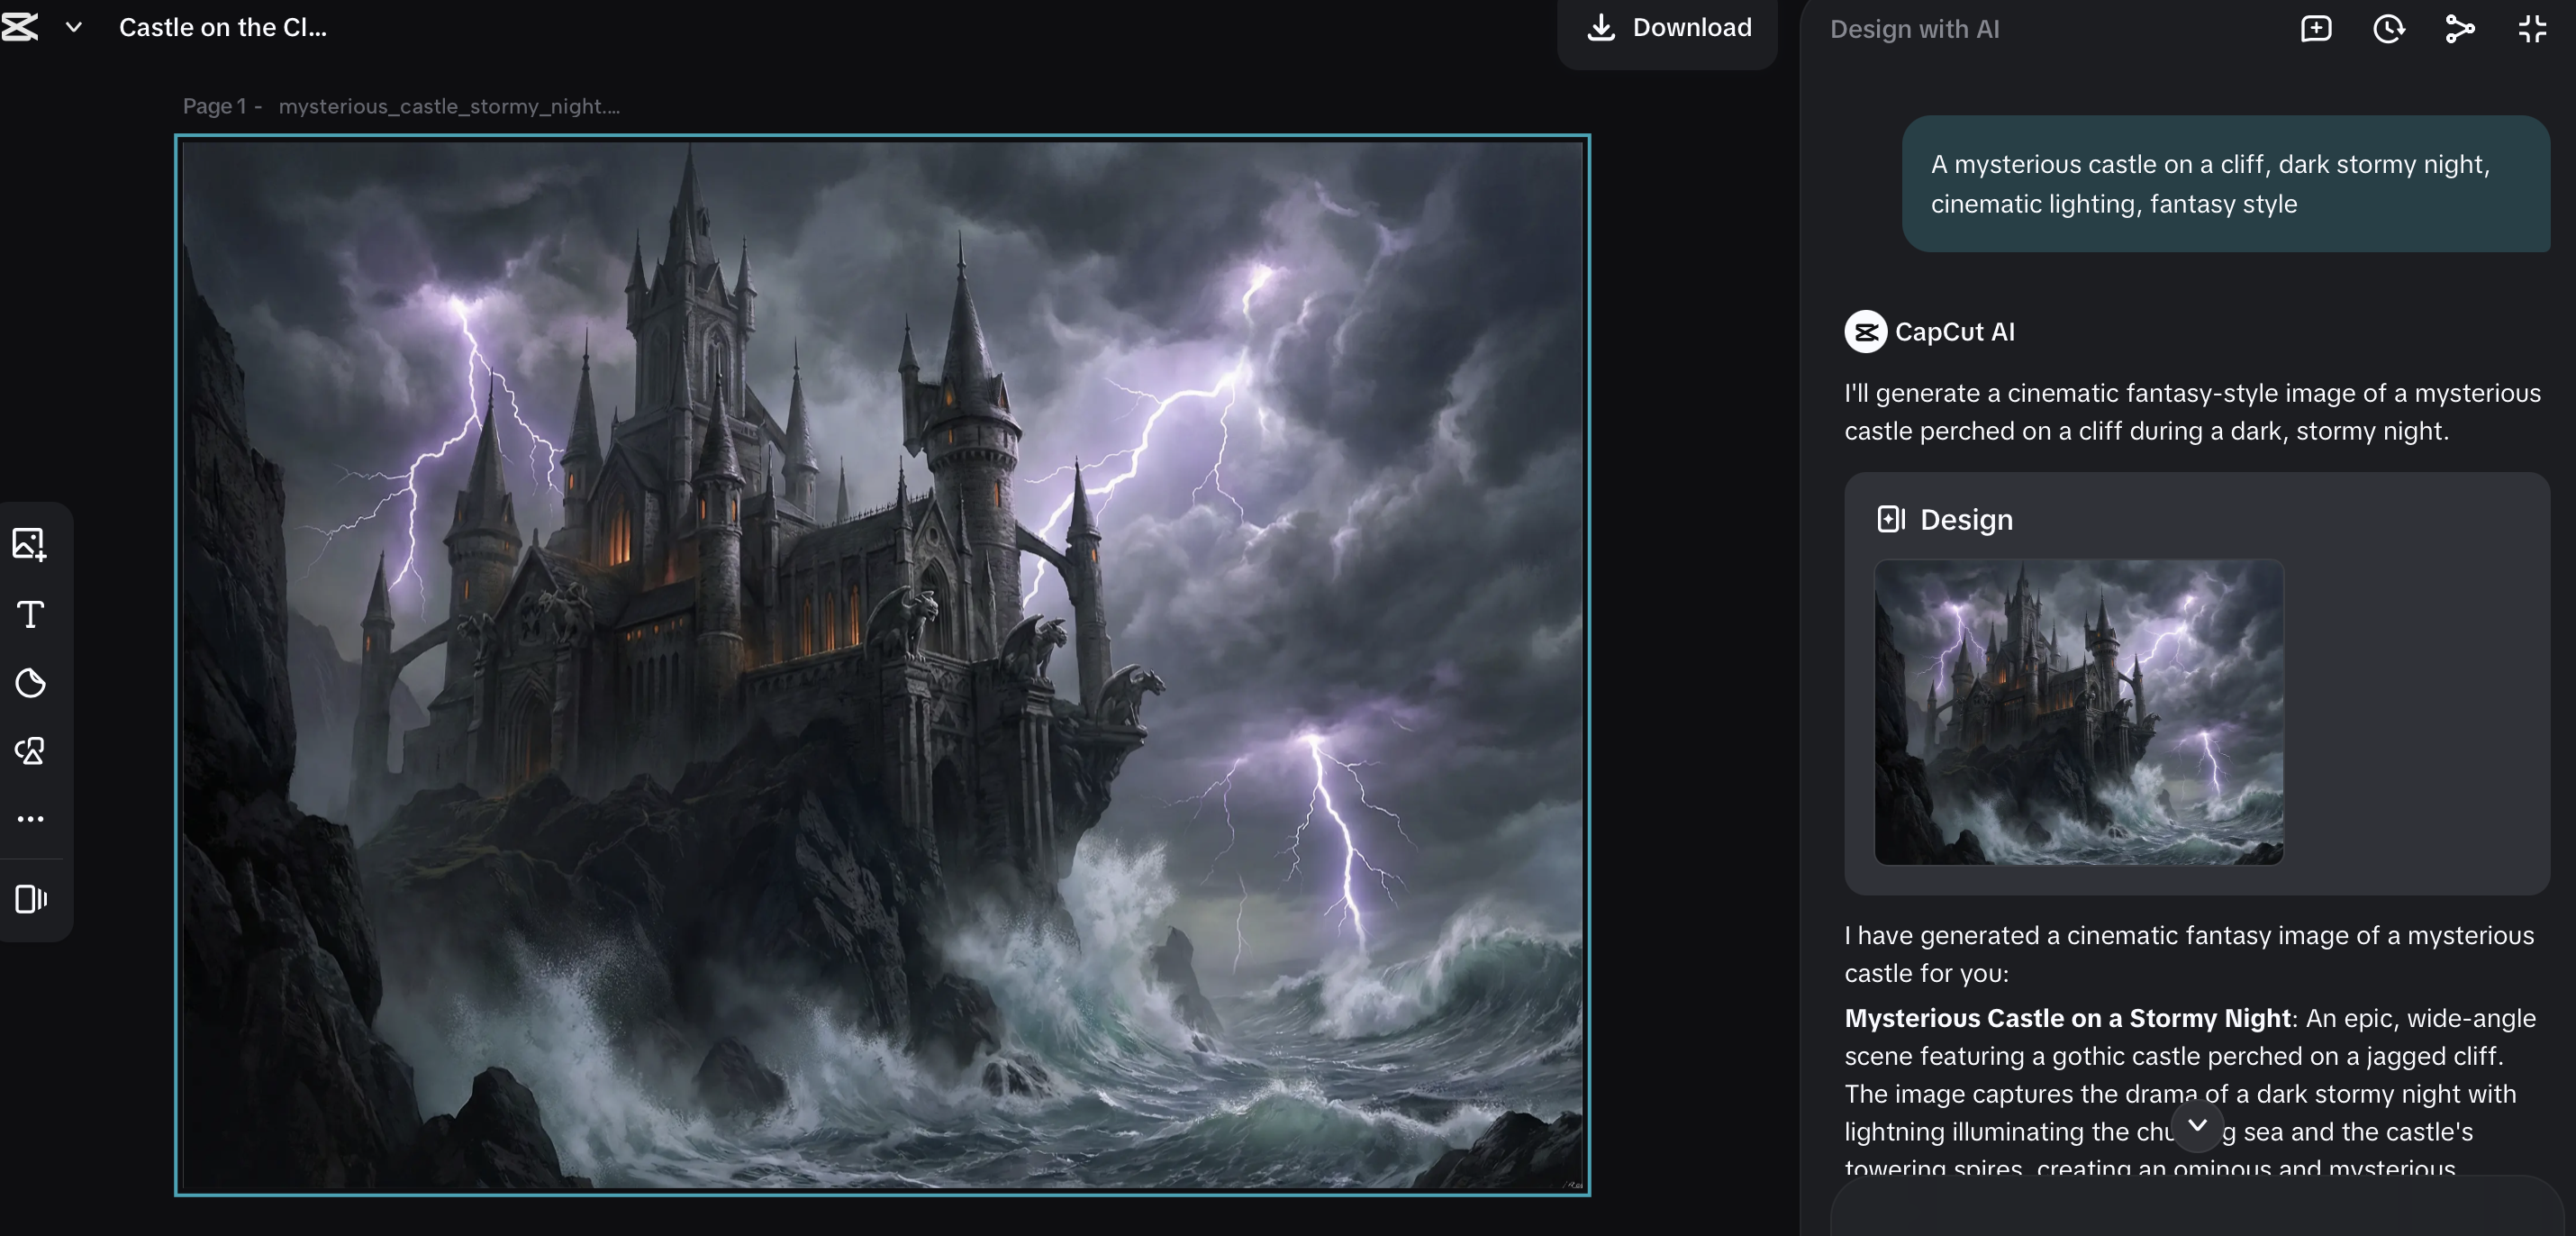The height and width of the screenshot is (1236, 2576).
Task: Start a new AI chat
Action: click(x=2315, y=29)
